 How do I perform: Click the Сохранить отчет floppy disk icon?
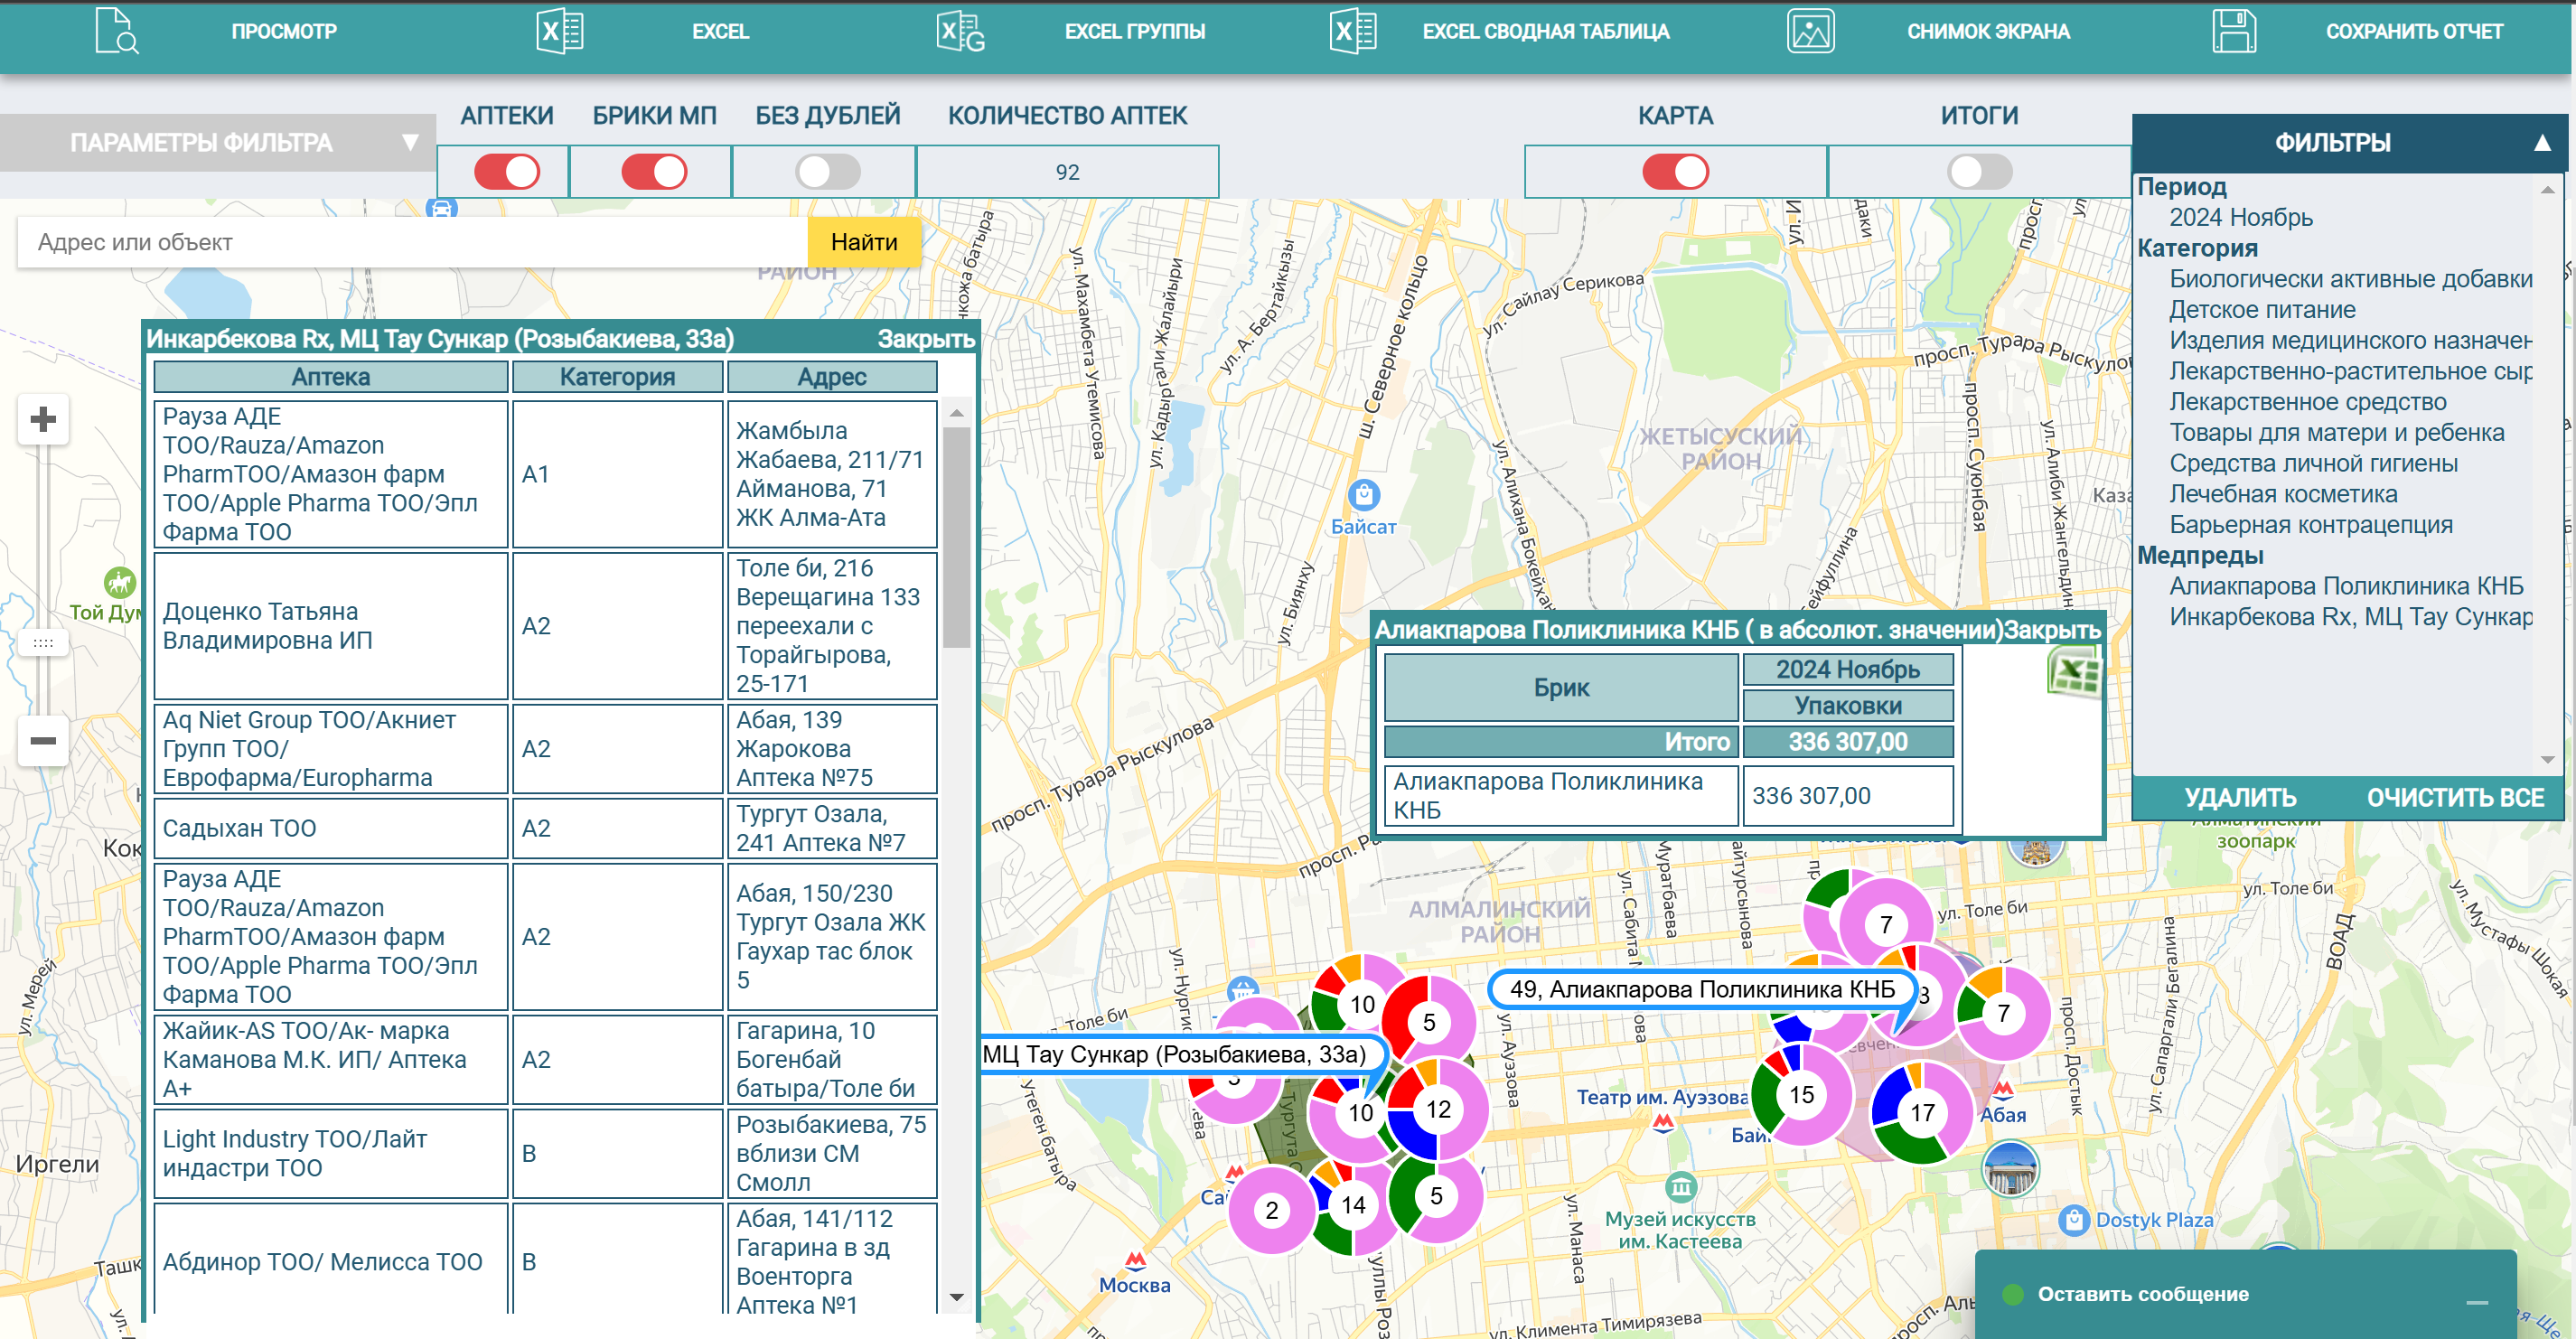[2233, 31]
